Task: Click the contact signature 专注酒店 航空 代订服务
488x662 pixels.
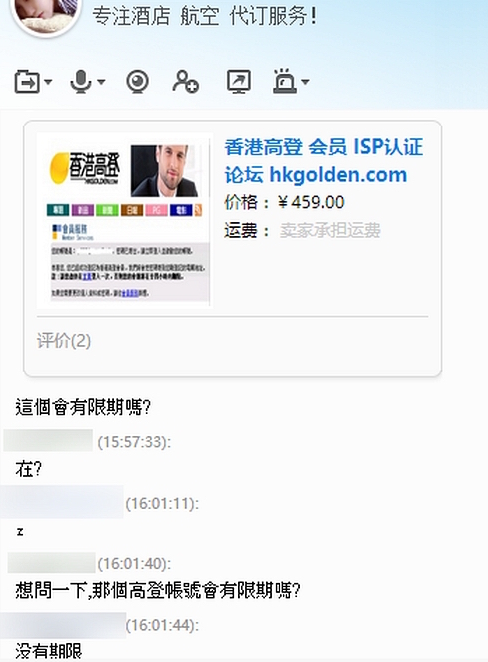Action: (x=204, y=16)
